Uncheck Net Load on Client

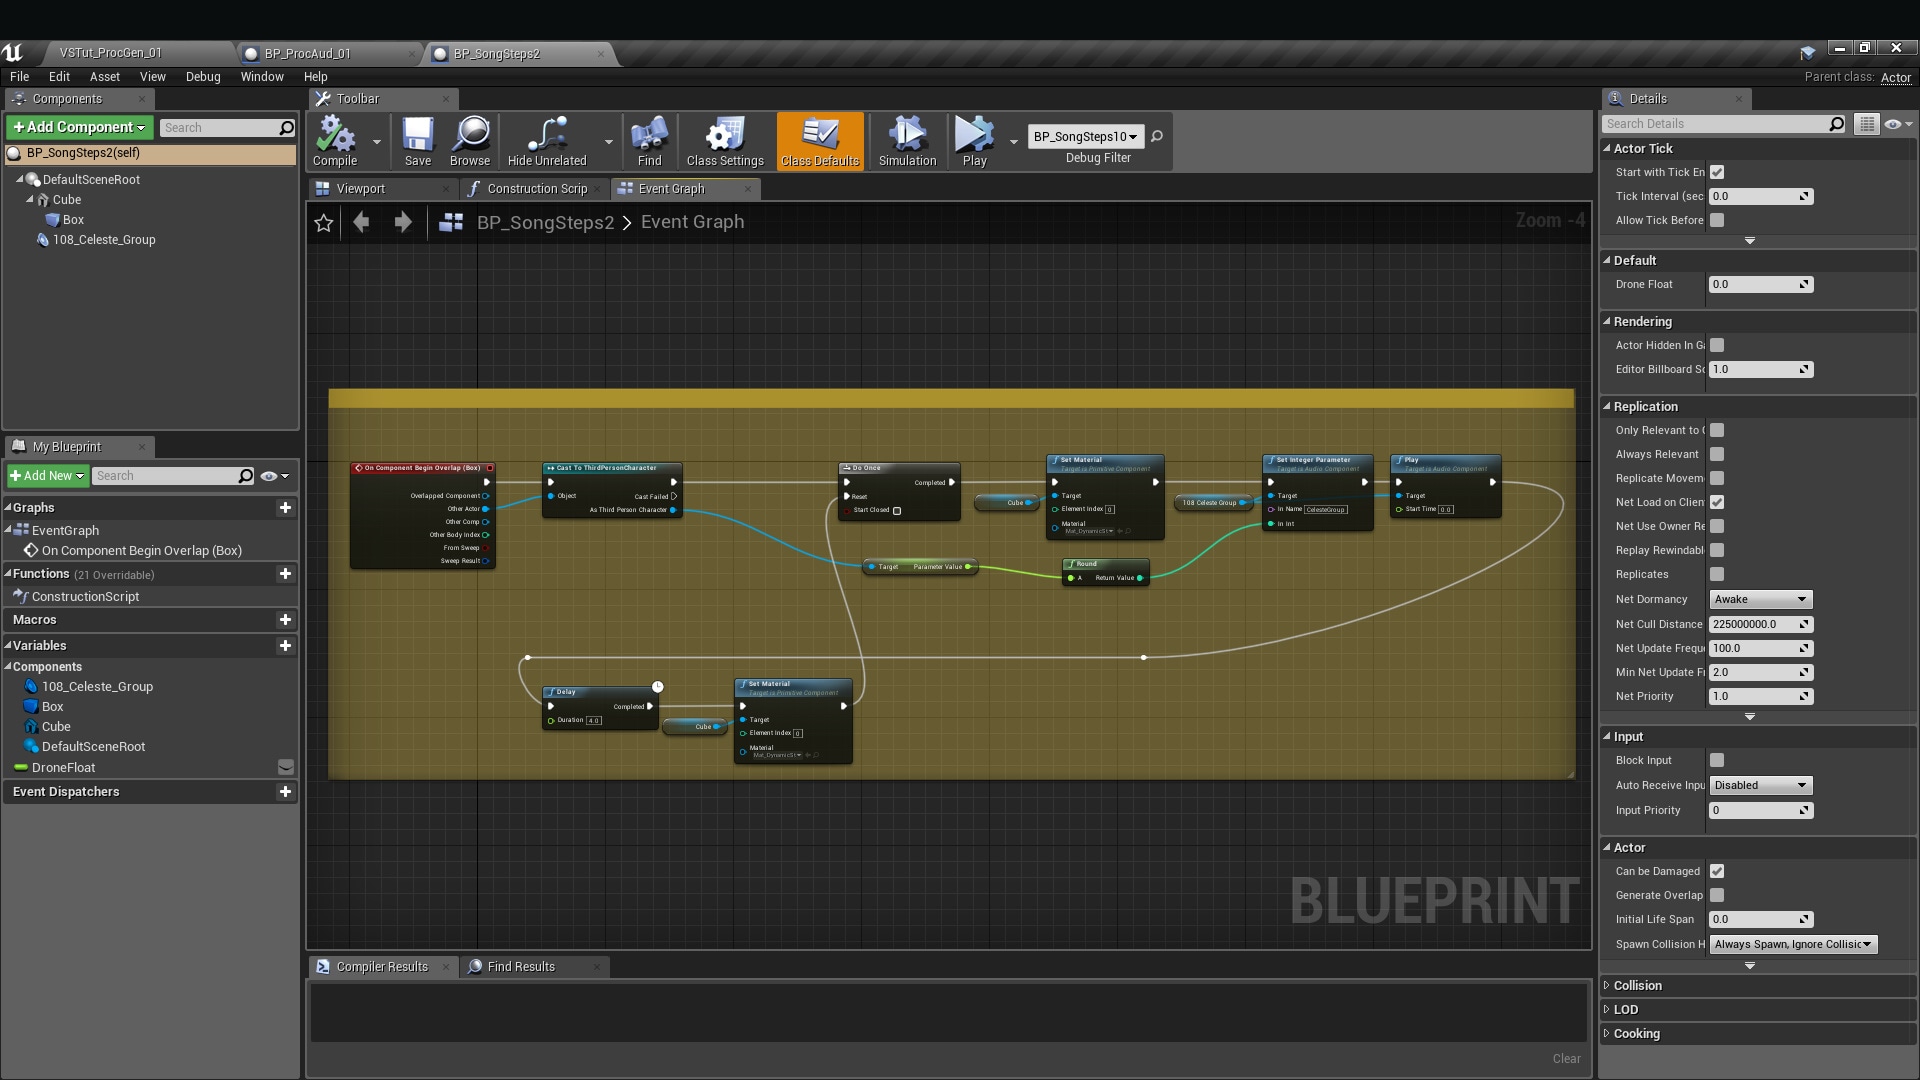tap(1717, 502)
